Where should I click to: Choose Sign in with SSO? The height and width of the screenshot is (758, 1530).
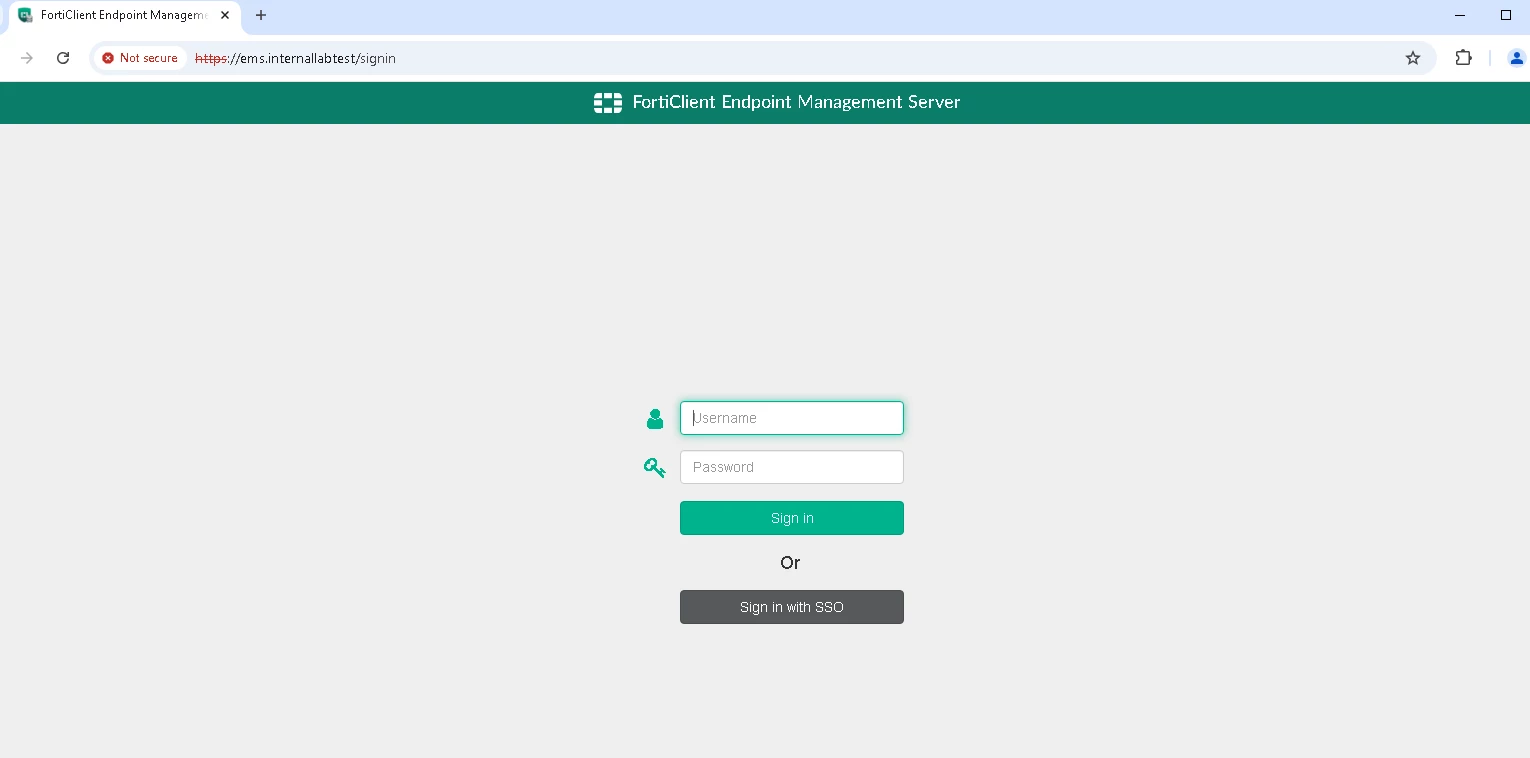click(x=792, y=607)
